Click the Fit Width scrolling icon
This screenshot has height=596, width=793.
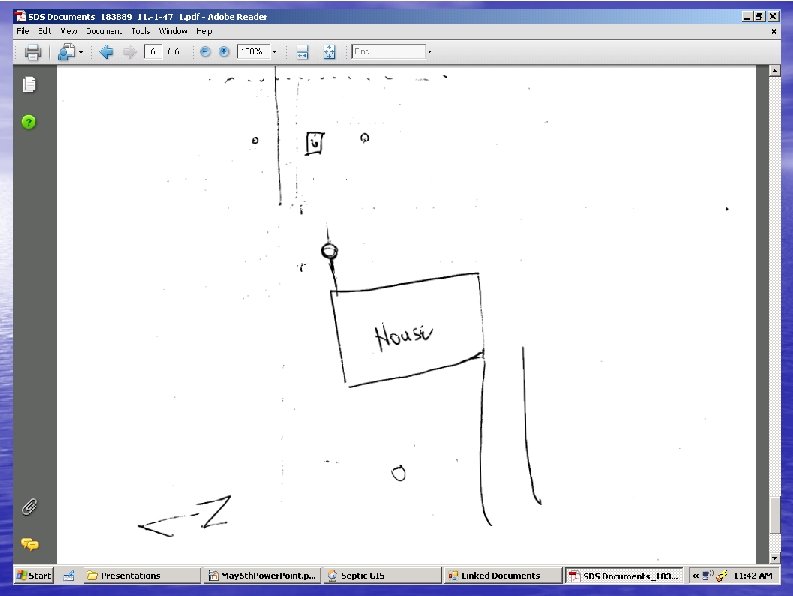302,52
